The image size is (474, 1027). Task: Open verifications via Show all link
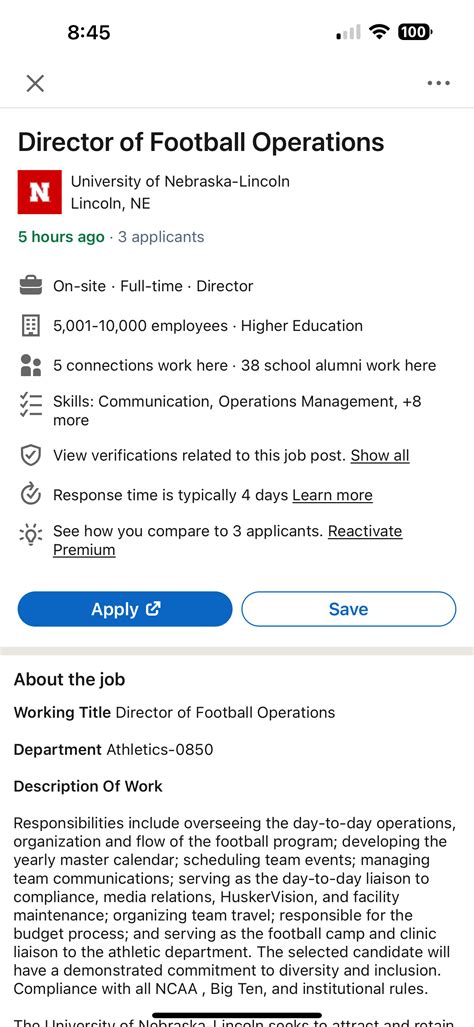tap(380, 455)
